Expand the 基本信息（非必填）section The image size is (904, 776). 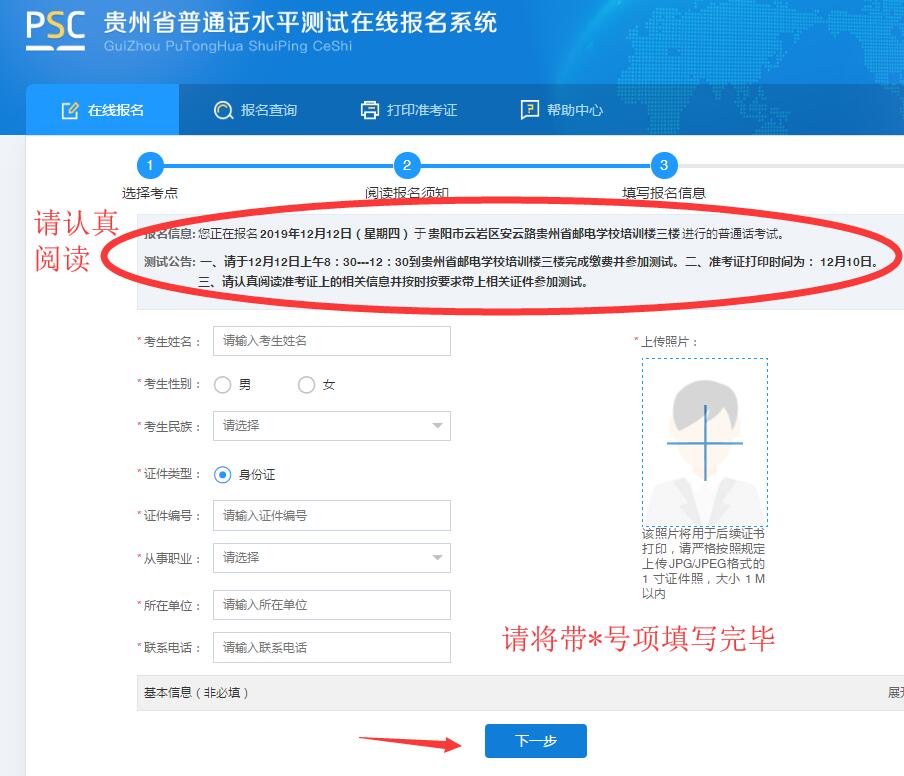pyautogui.click(x=894, y=692)
